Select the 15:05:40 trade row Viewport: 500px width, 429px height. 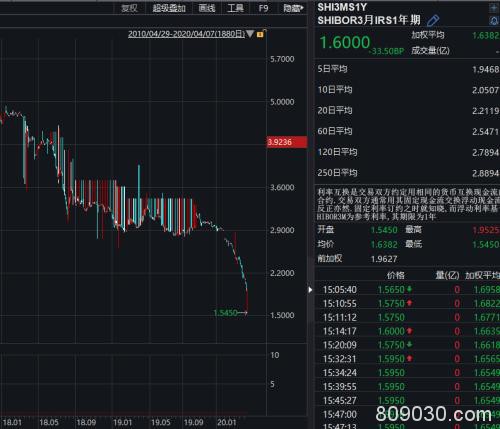click(407, 290)
